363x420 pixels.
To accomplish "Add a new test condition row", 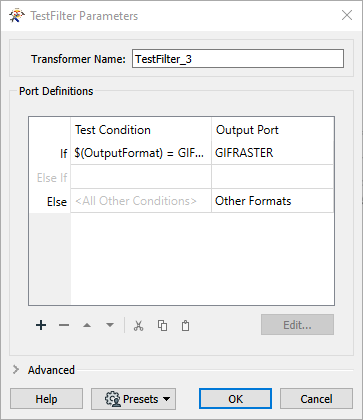I will (41, 325).
